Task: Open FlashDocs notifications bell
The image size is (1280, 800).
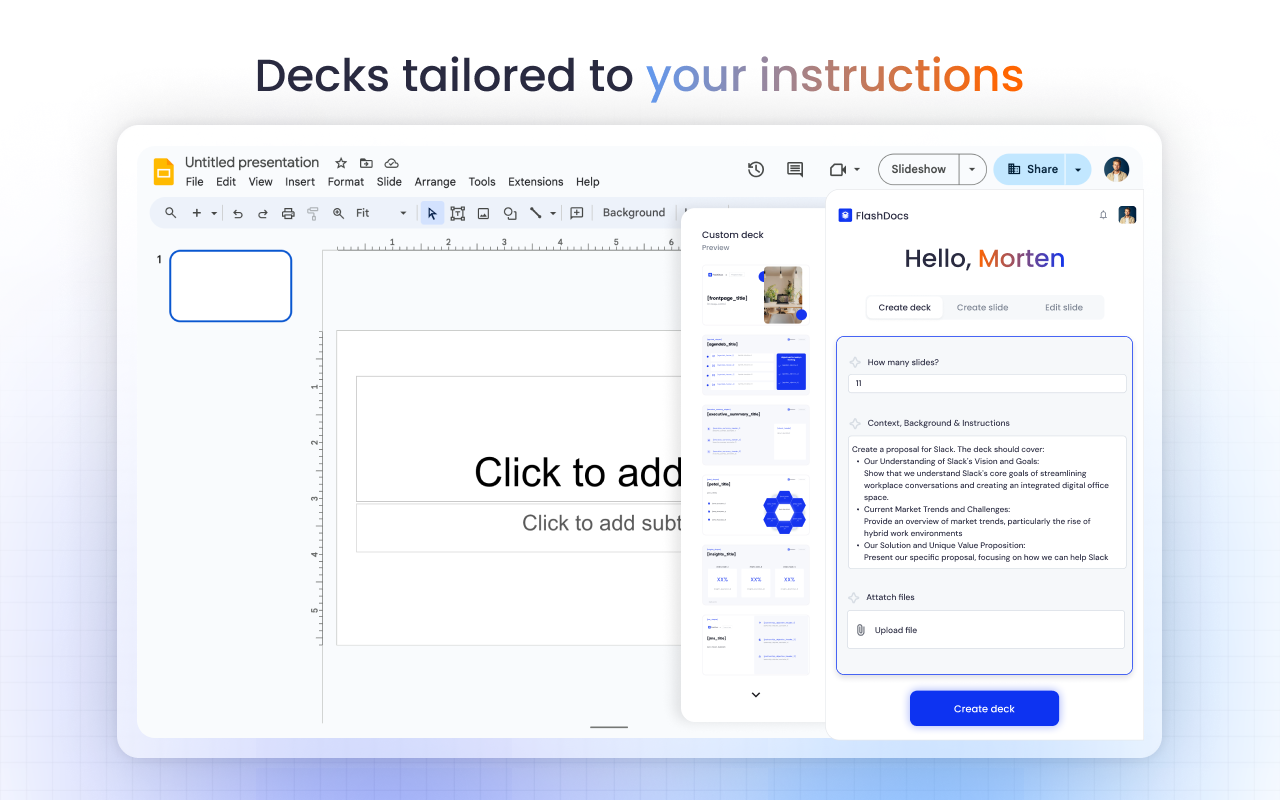Action: (1103, 215)
